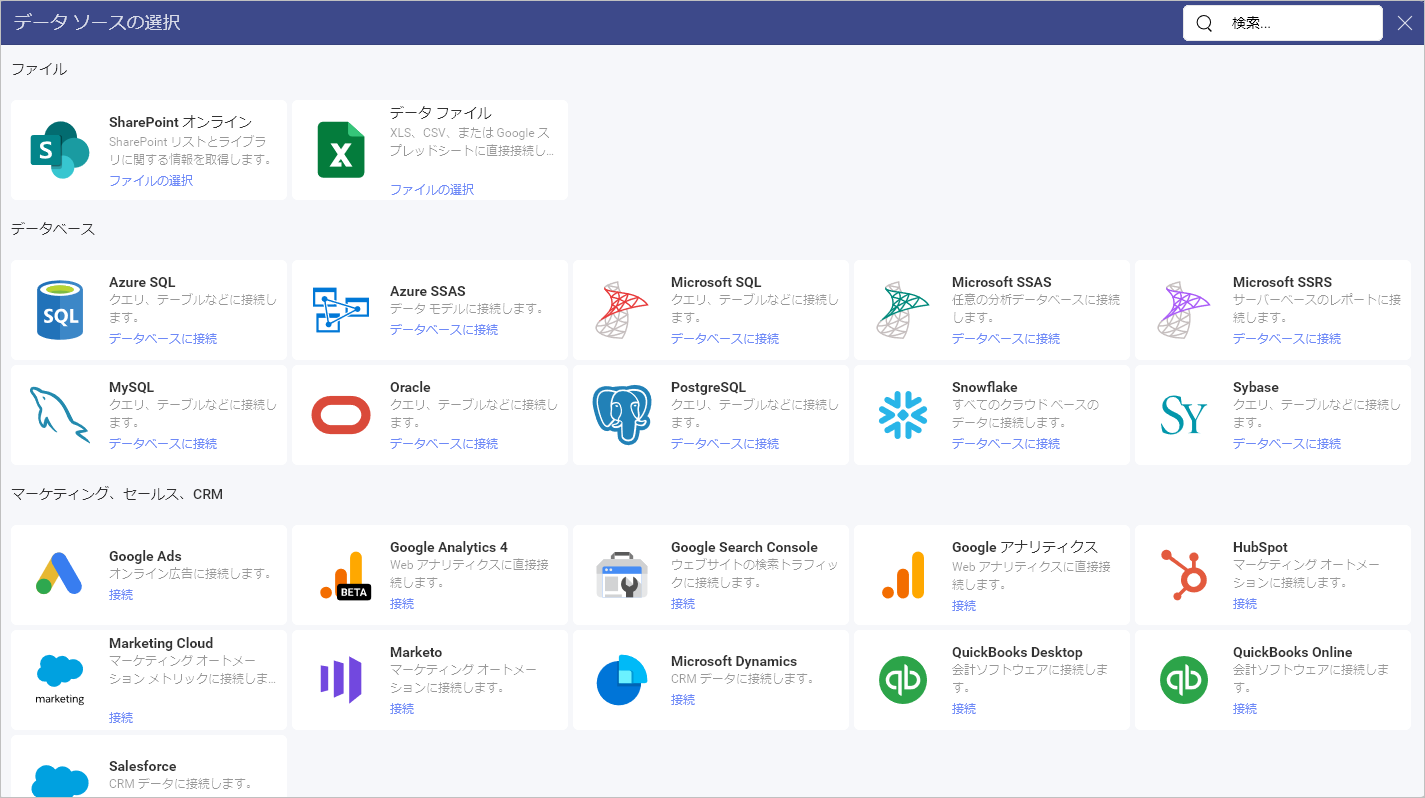1425x798 pixels.
Task: Click the Salesforce cloud icon
Action: (x=60, y=780)
